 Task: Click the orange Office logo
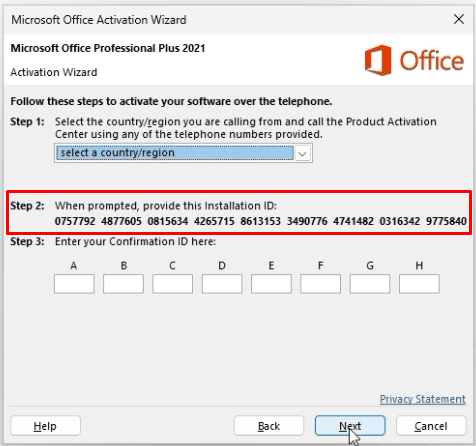(x=414, y=60)
